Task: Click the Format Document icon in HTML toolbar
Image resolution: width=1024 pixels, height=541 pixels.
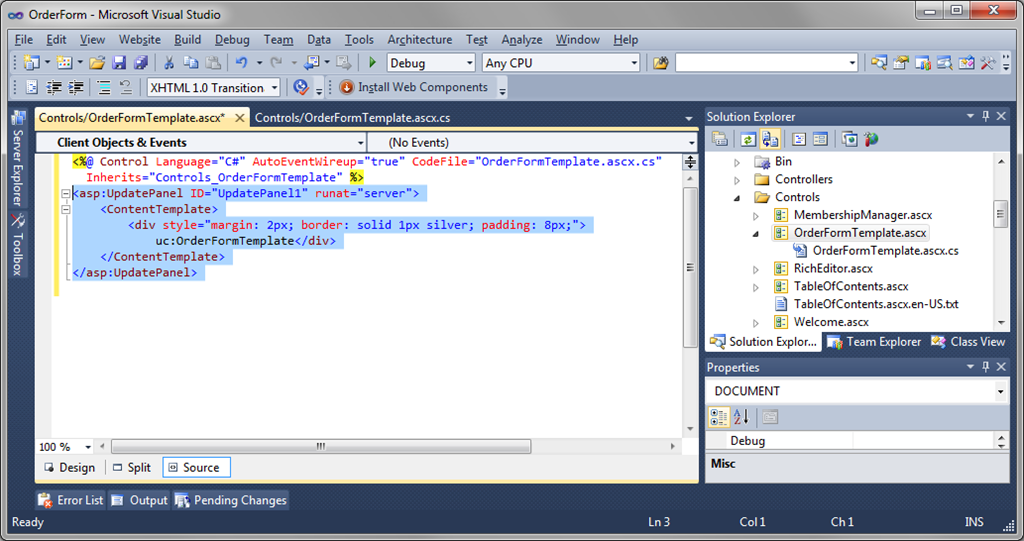Action: (x=32, y=87)
